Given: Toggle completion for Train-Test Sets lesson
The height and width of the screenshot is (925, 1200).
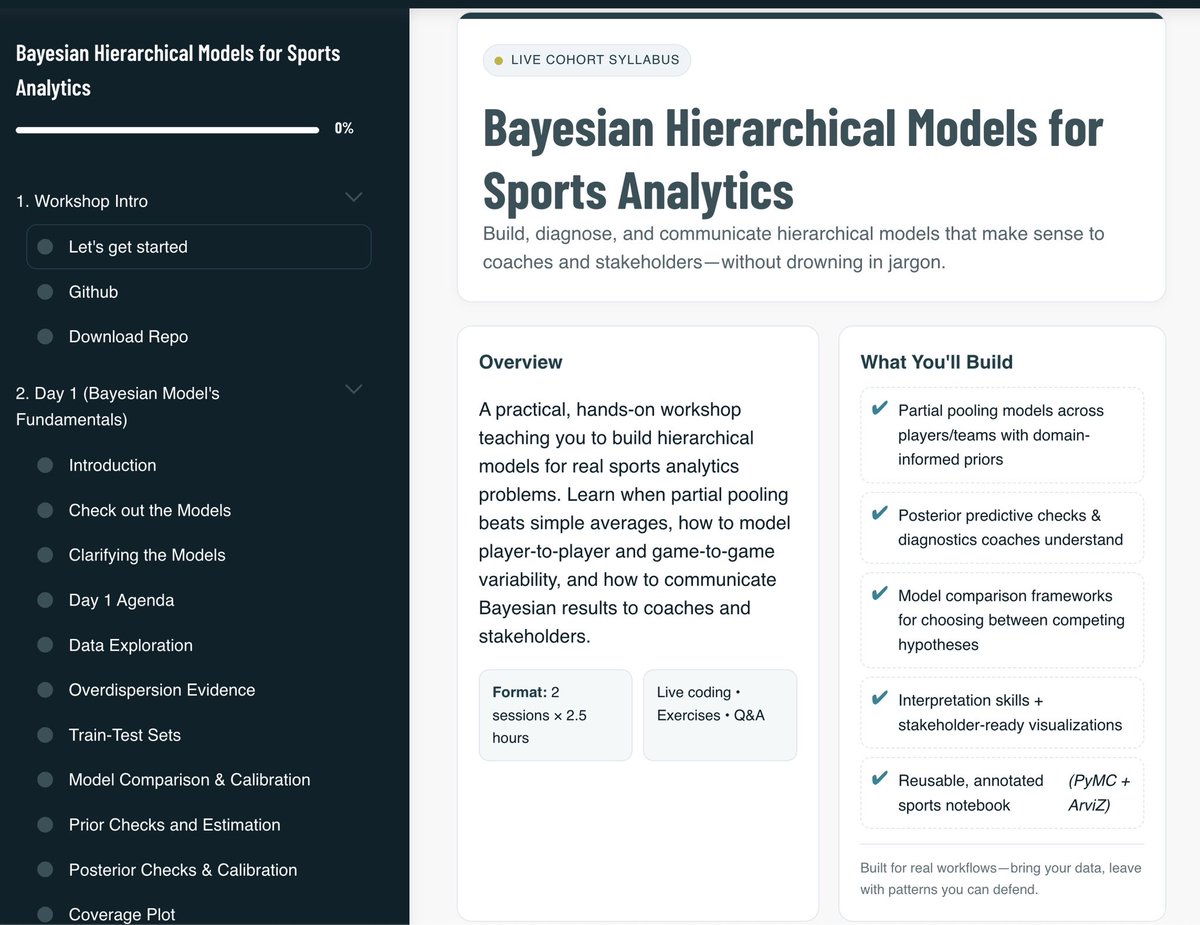Looking at the screenshot, I should pyautogui.click(x=44, y=735).
